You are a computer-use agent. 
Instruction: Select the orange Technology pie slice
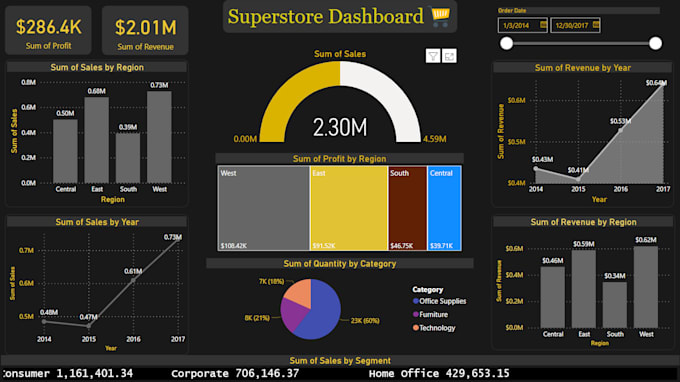point(300,293)
